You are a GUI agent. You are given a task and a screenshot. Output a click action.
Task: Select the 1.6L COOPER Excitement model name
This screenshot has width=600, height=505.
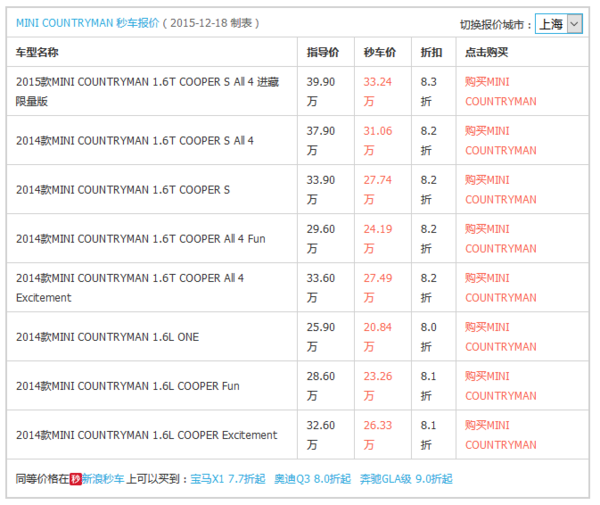click(x=147, y=435)
